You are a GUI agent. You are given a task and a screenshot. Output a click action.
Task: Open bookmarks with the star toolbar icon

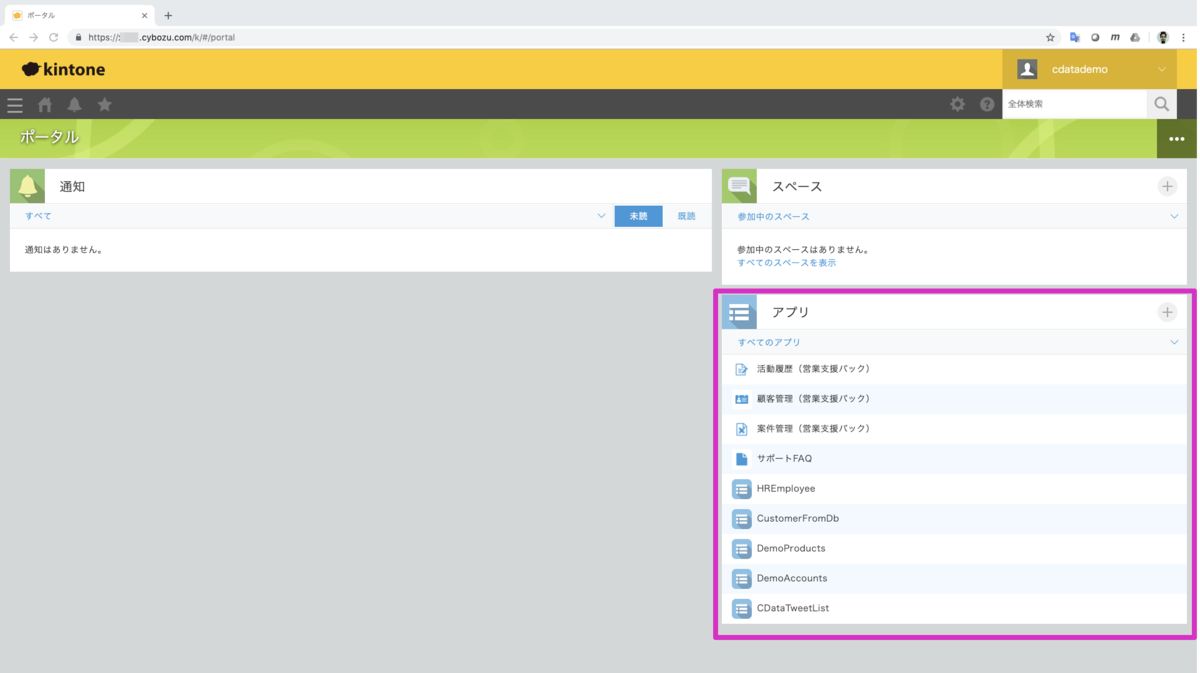[x=105, y=104]
